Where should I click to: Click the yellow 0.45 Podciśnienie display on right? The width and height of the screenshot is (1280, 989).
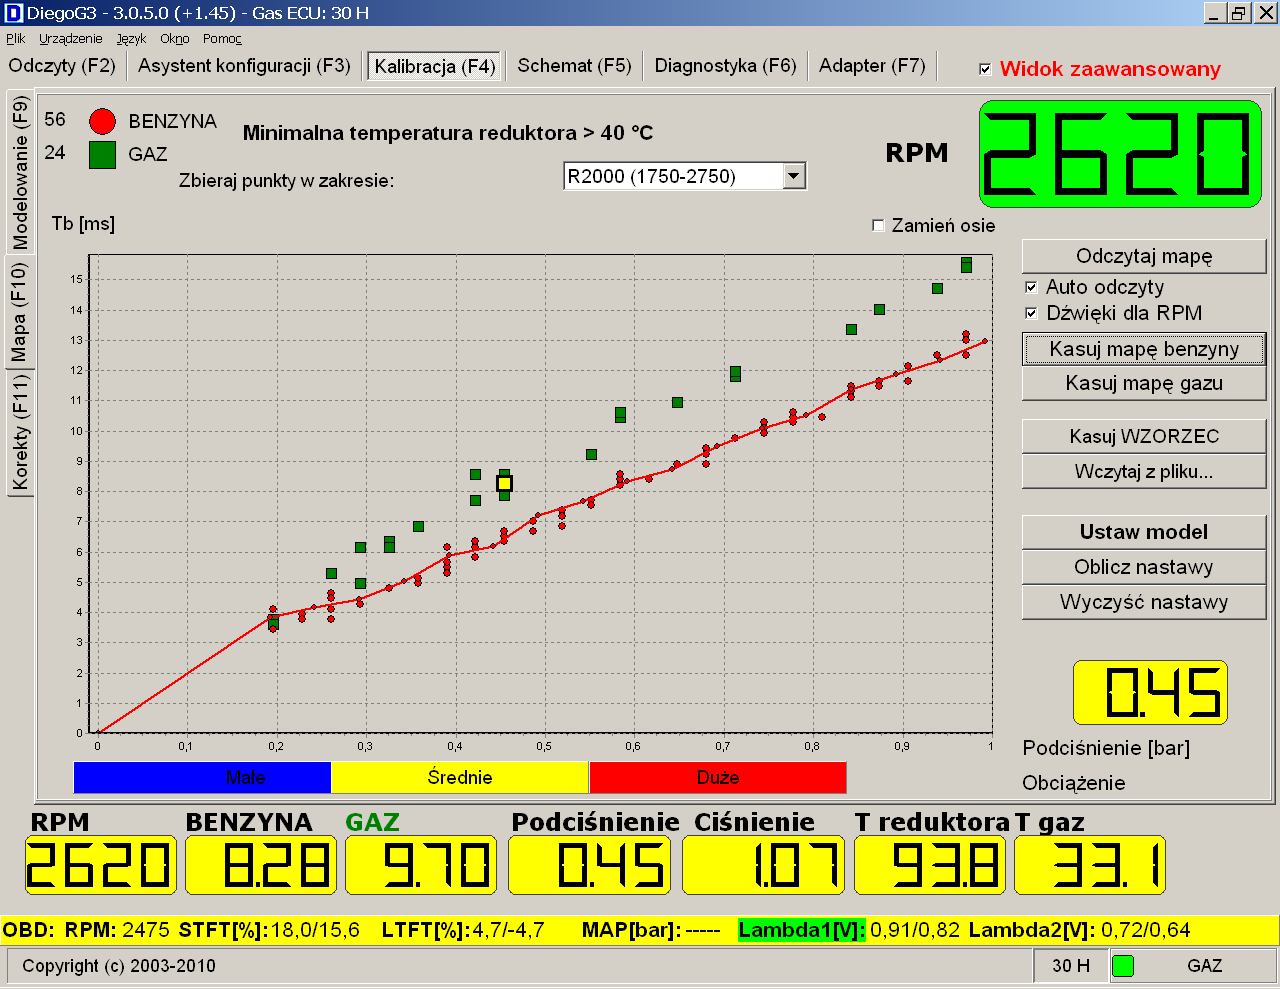point(1150,692)
